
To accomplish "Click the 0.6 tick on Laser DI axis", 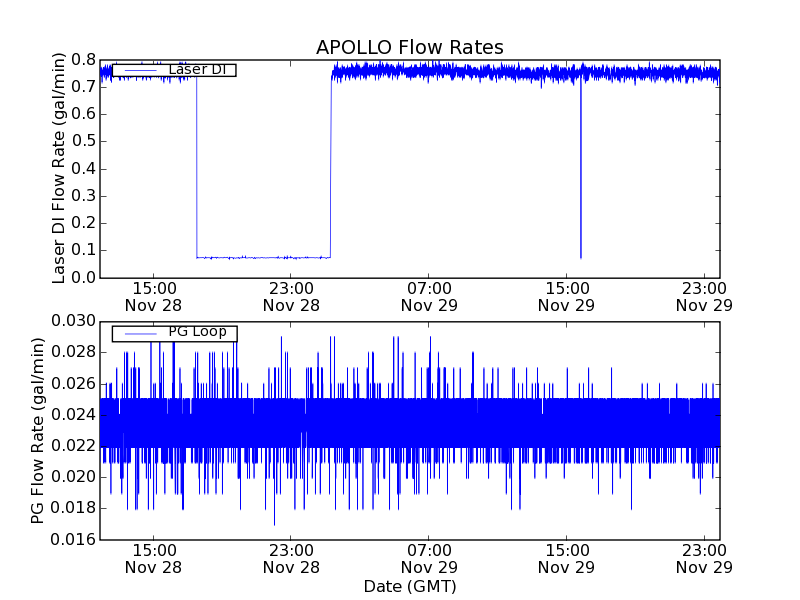I will [84, 114].
